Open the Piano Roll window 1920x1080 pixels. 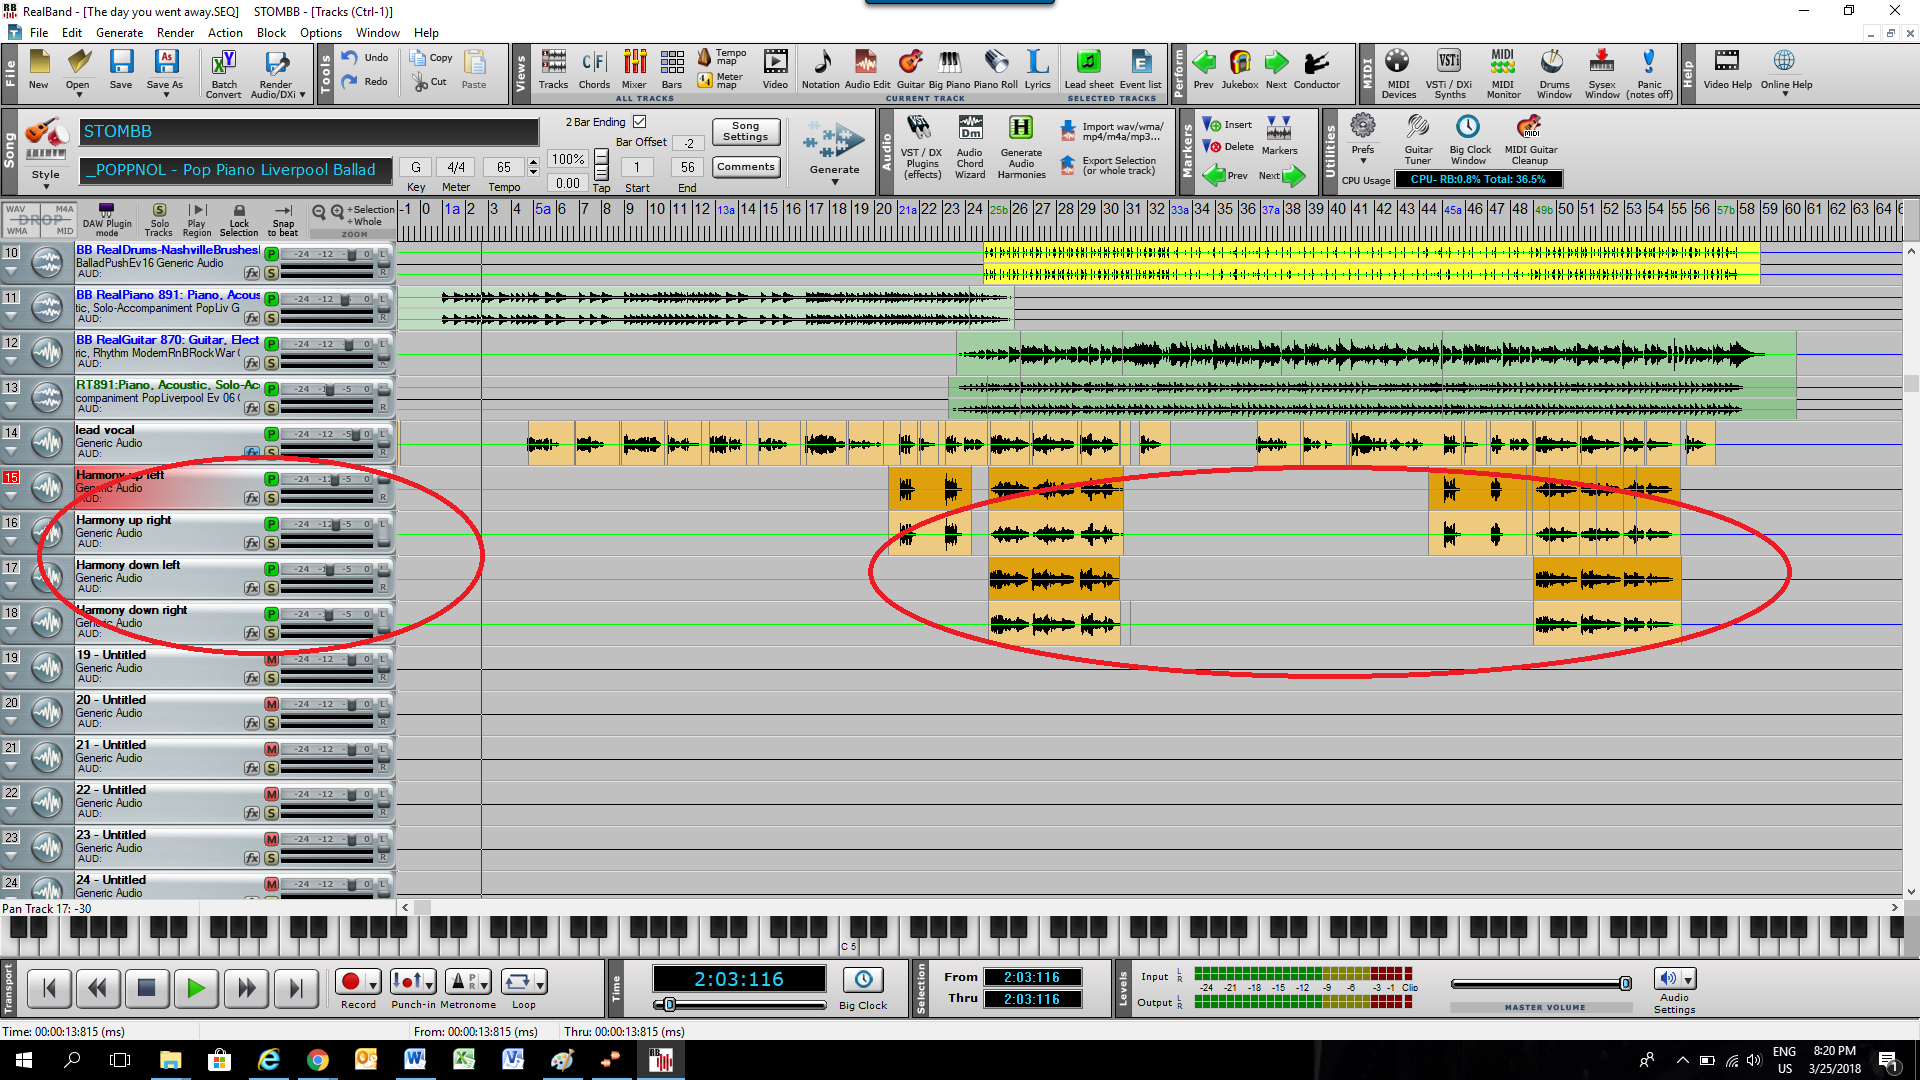(x=996, y=70)
